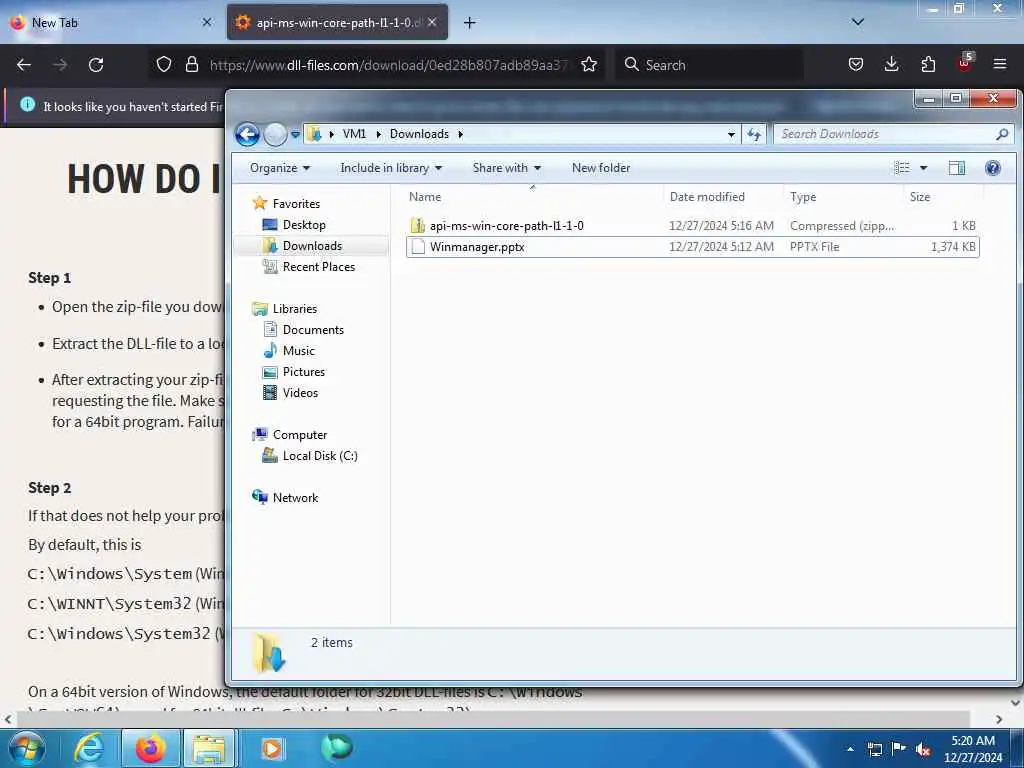
Task: Open Include in library menu
Action: pyautogui.click(x=391, y=168)
